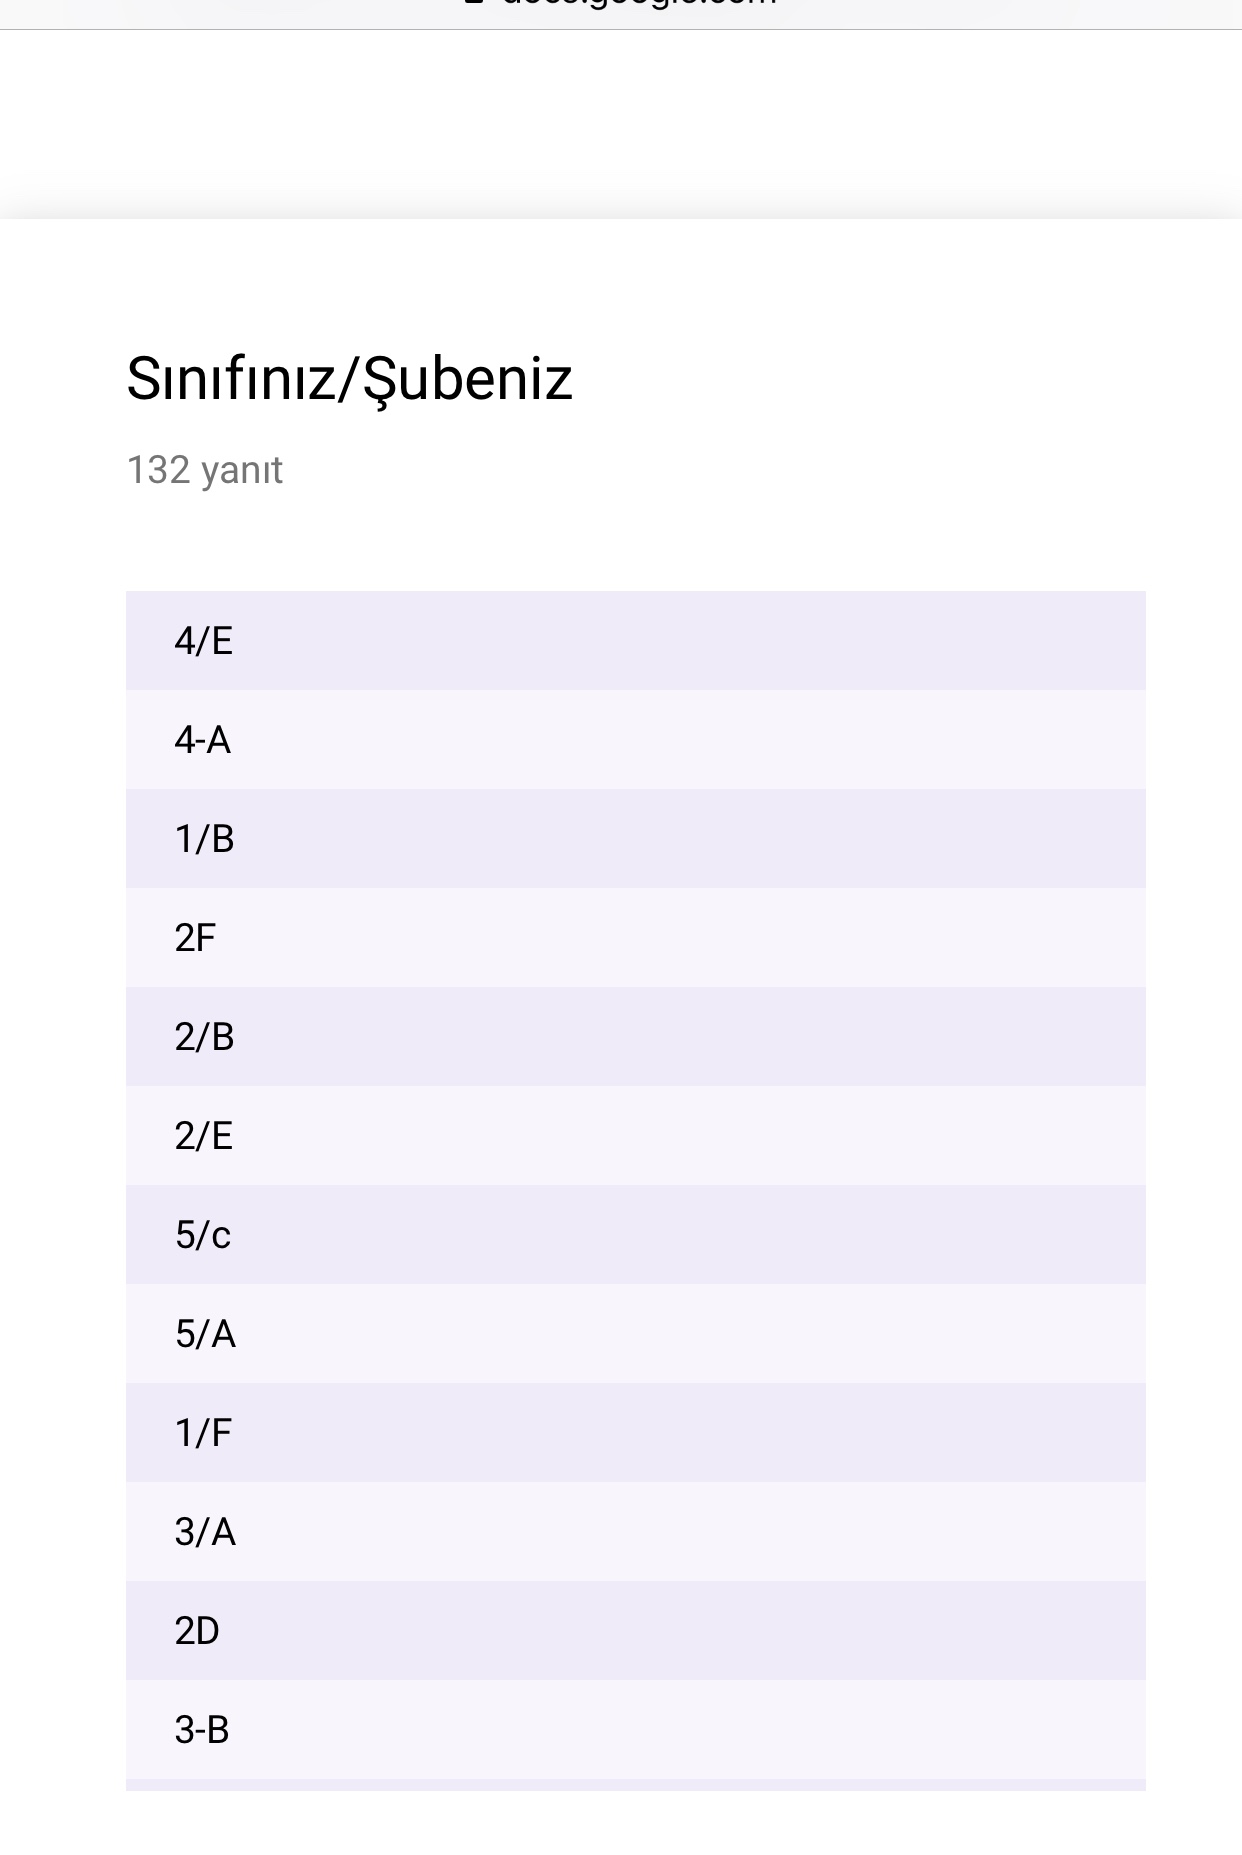Viewport: 1242px width, 1855px height.
Task: Tap the 2/E response row
Action: click(x=635, y=1135)
